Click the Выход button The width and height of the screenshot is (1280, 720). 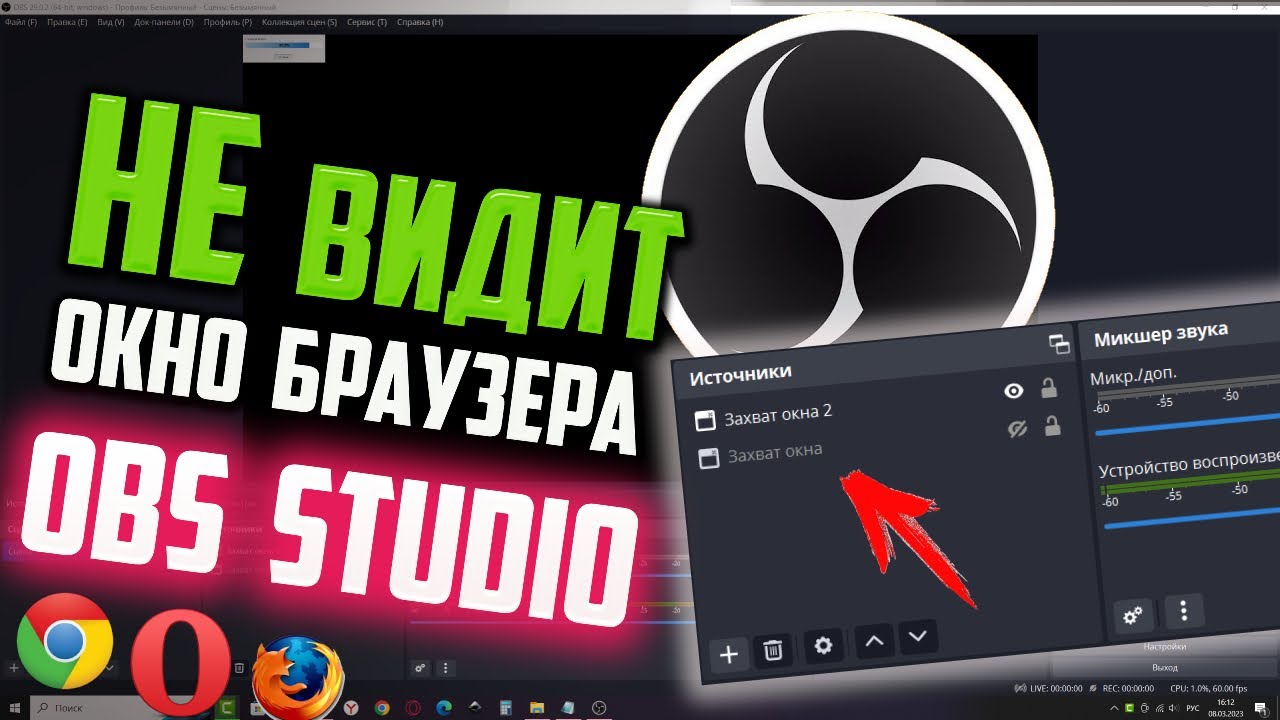click(1165, 667)
